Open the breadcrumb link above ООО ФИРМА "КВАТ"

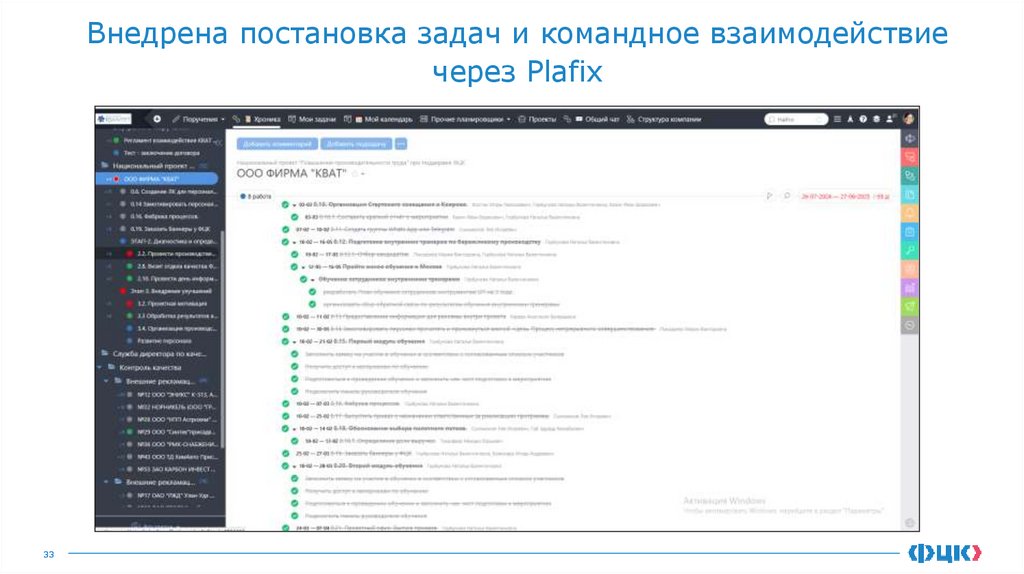[x=351, y=163]
